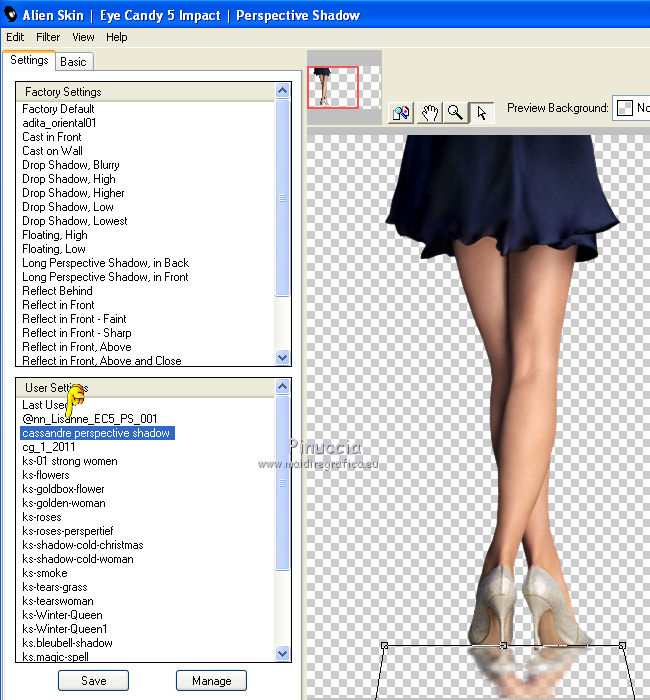The width and height of the screenshot is (650, 700).
Task: Select Long Perspective Shadow, in Front
Action: coord(105,277)
